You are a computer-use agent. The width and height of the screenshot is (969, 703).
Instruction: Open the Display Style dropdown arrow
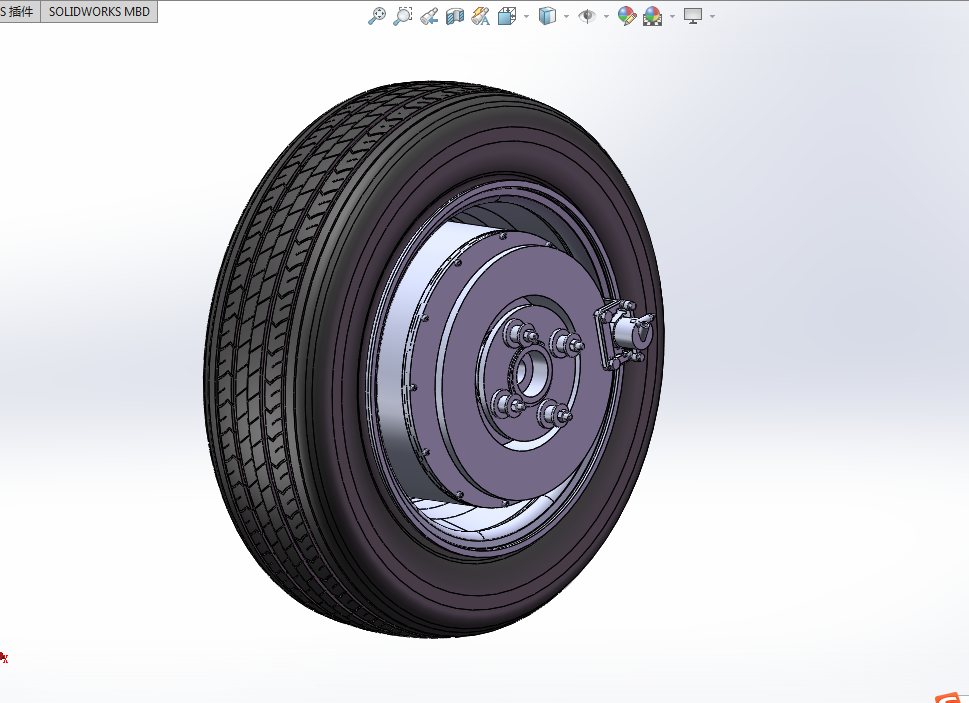pos(567,16)
